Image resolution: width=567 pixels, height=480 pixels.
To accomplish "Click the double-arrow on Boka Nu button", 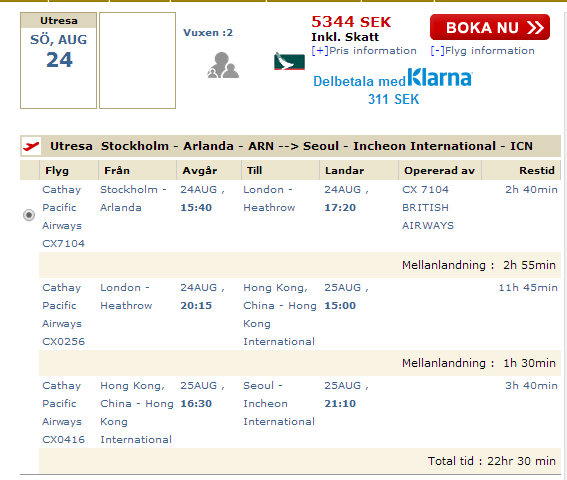I will tap(535, 27).
